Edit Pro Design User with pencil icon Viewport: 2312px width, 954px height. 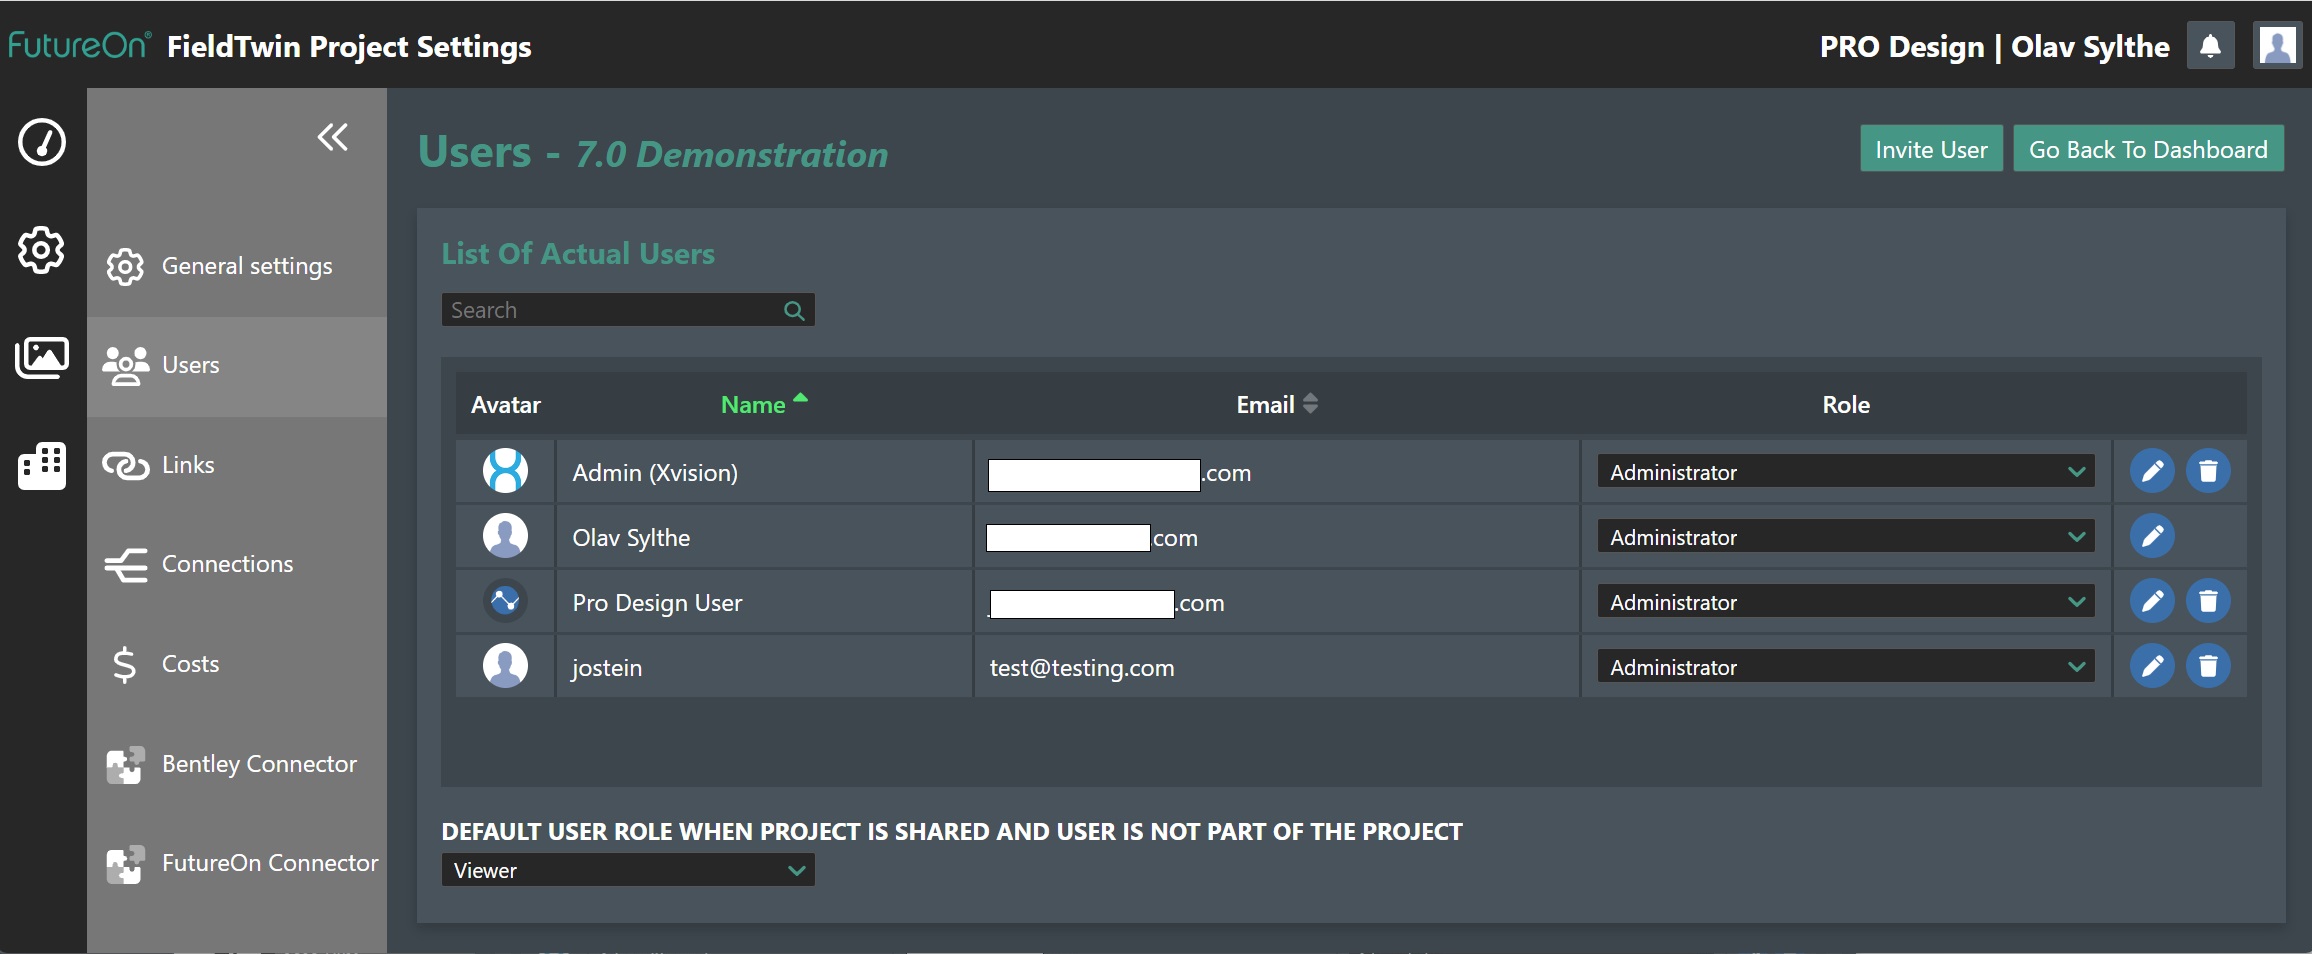(x=2152, y=601)
